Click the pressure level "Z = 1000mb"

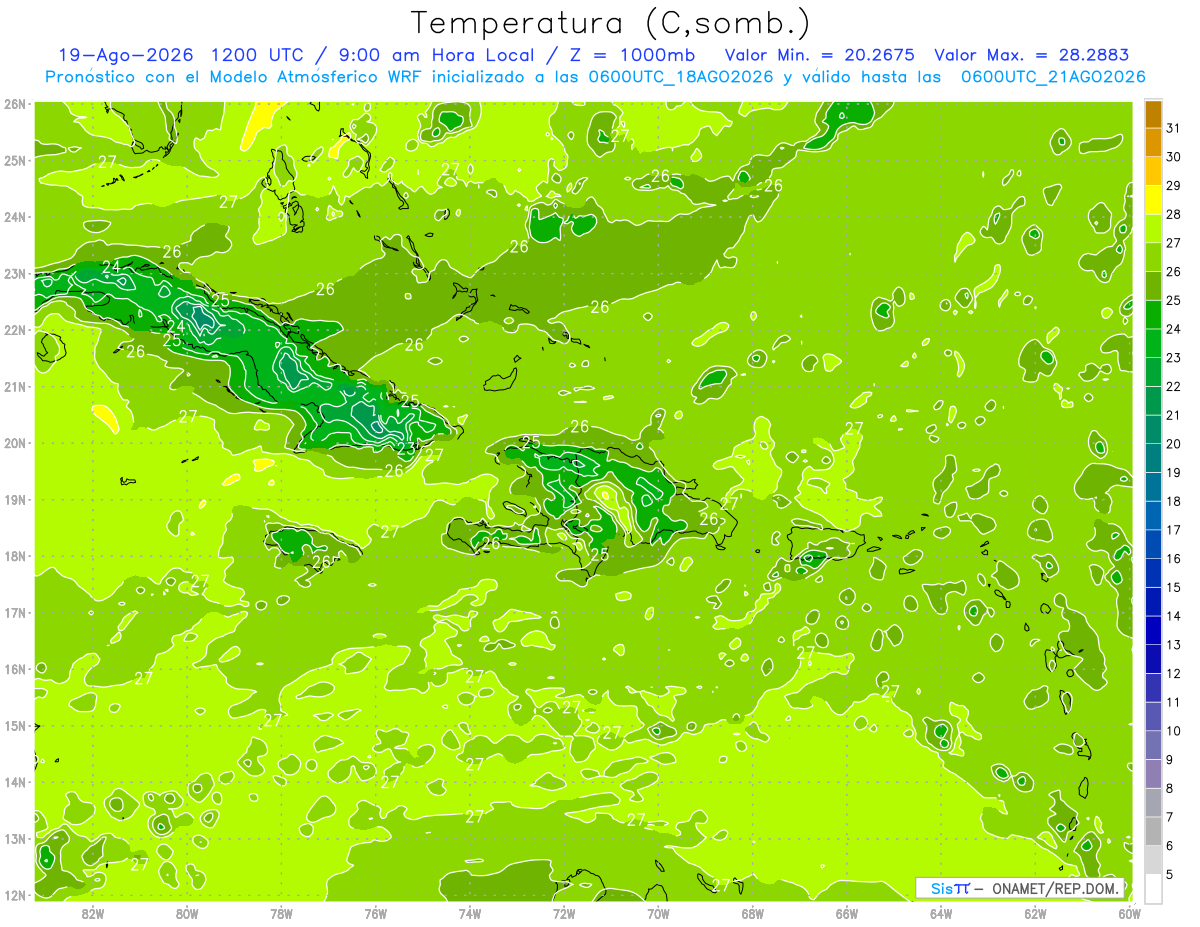631,55
